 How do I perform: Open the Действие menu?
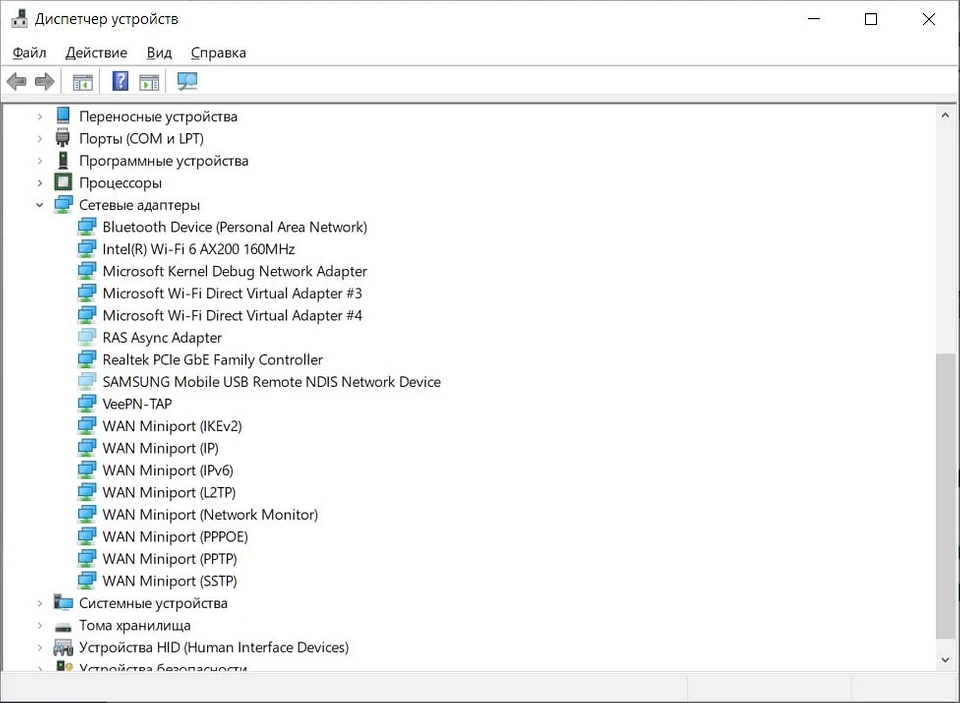pos(96,53)
